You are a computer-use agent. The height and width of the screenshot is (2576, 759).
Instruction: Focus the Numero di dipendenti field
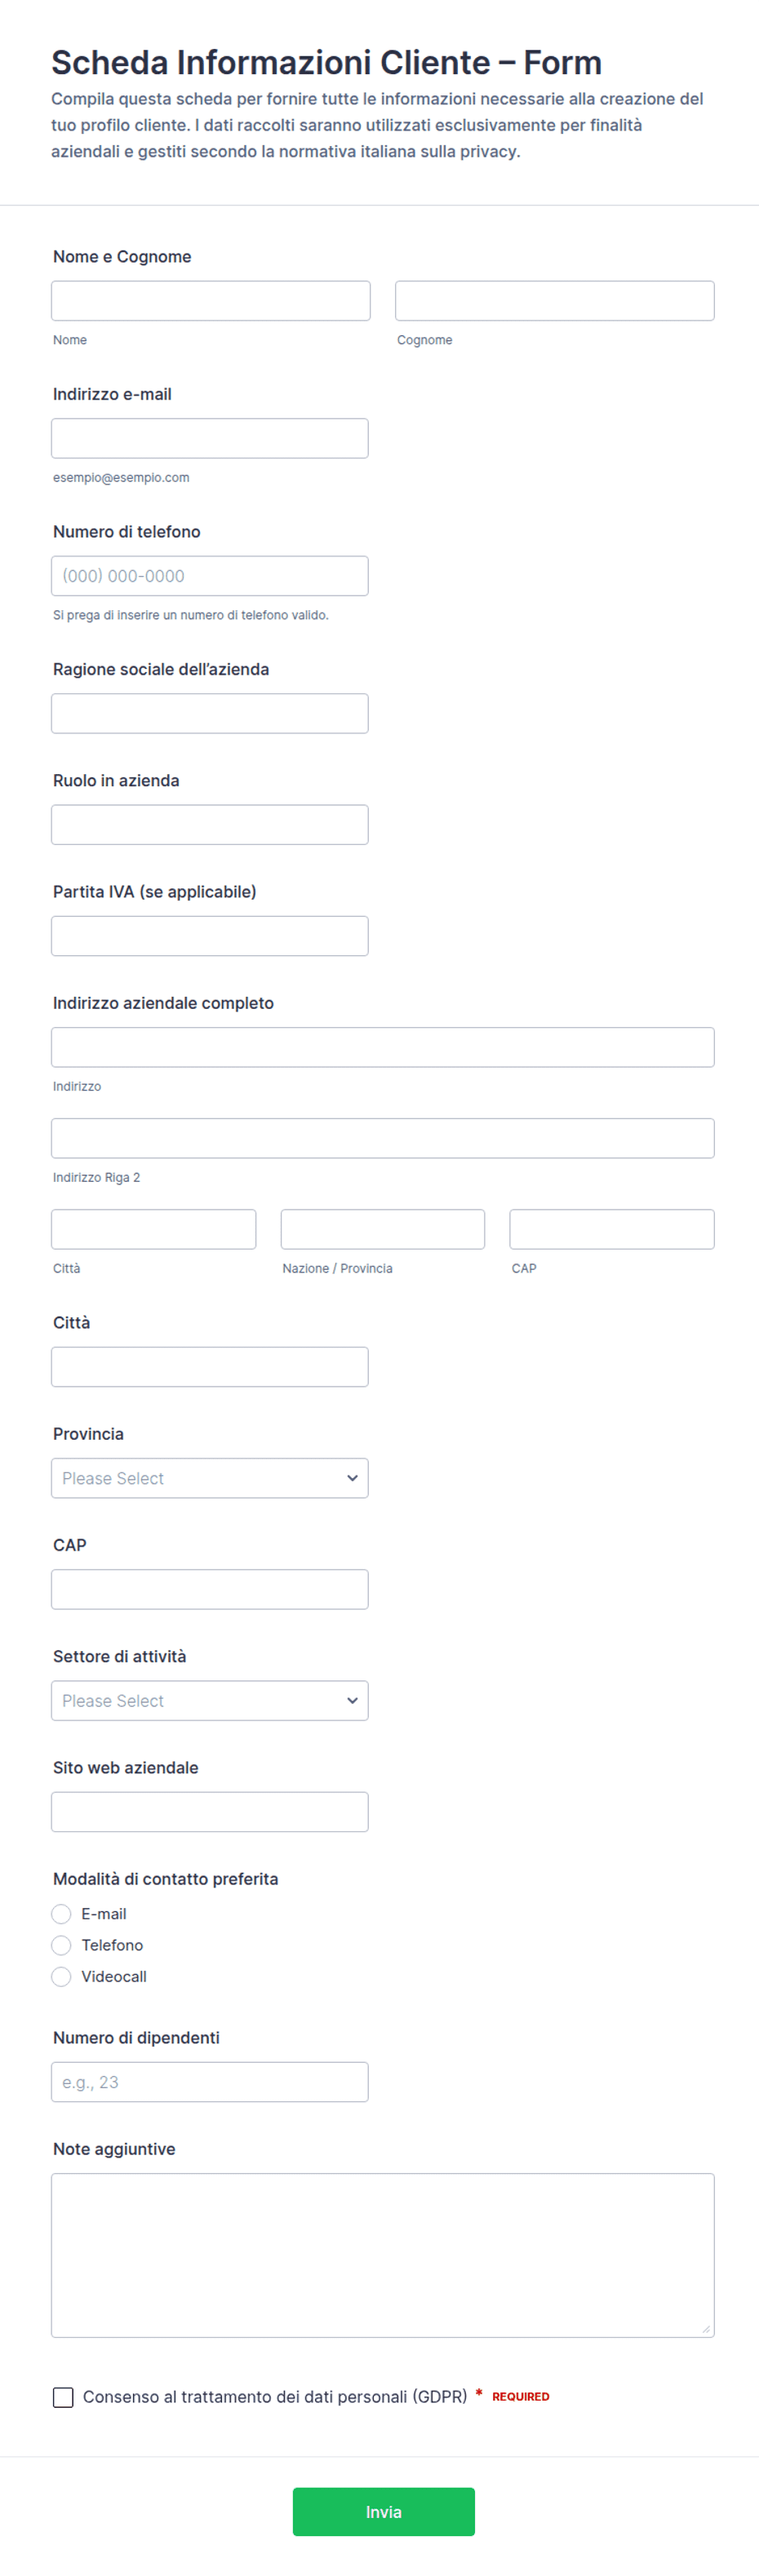tap(209, 2081)
